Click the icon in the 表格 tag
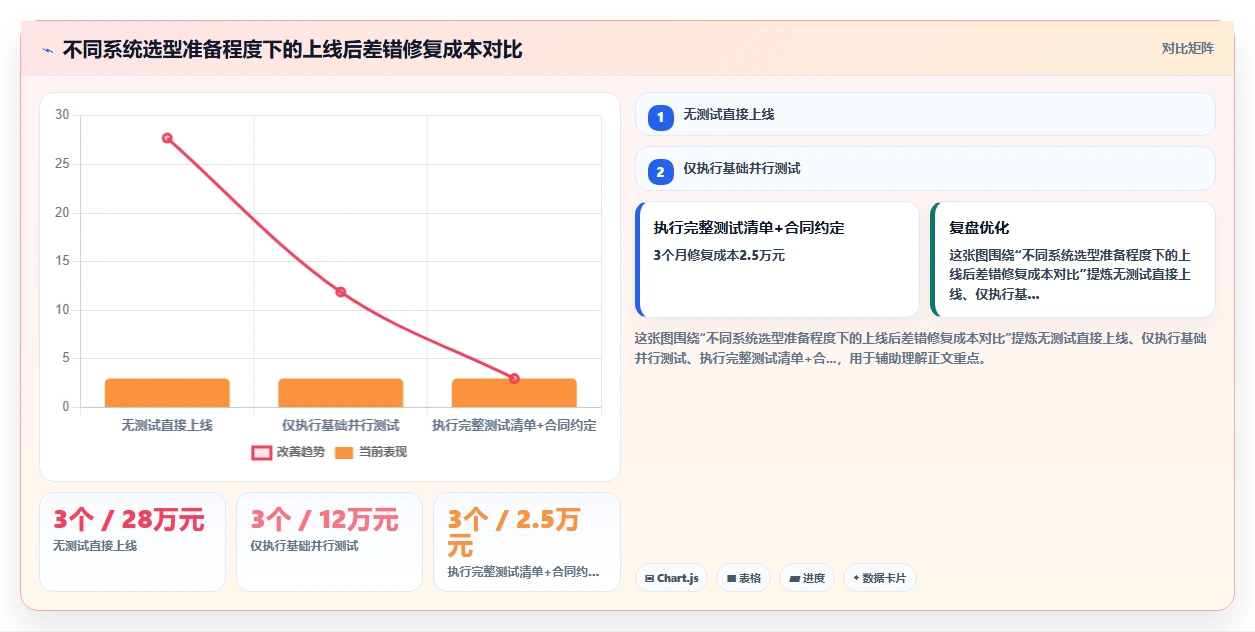The image size is (1255, 632). (x=731, y=578)
